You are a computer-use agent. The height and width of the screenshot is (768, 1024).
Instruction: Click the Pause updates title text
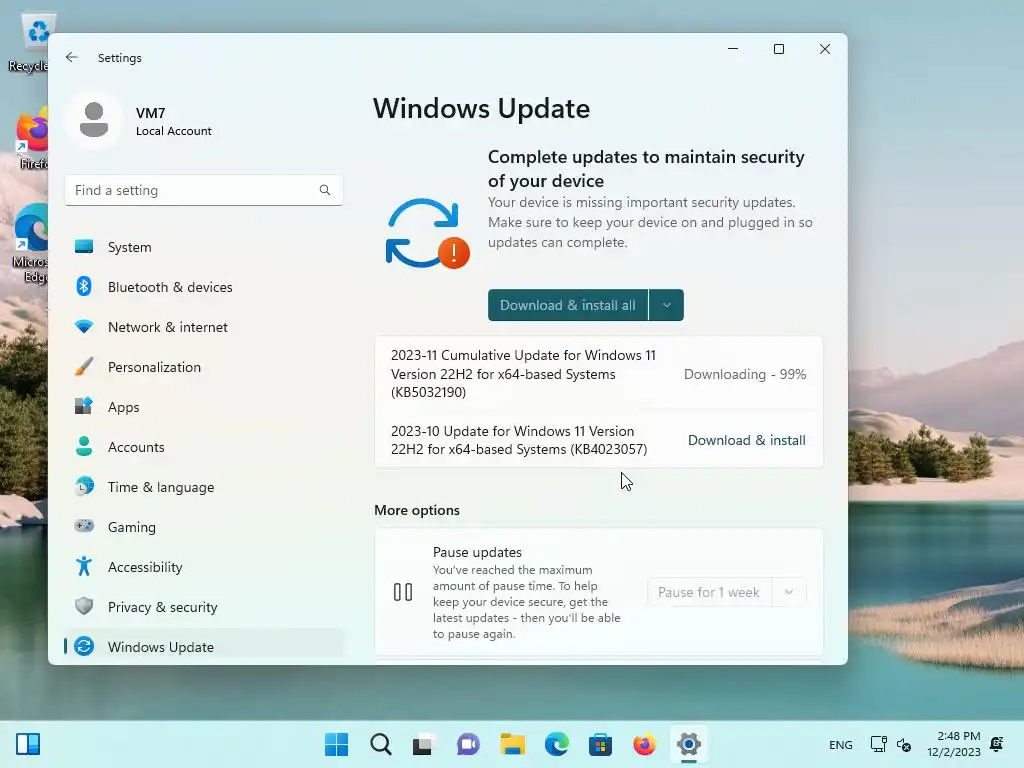477,552
